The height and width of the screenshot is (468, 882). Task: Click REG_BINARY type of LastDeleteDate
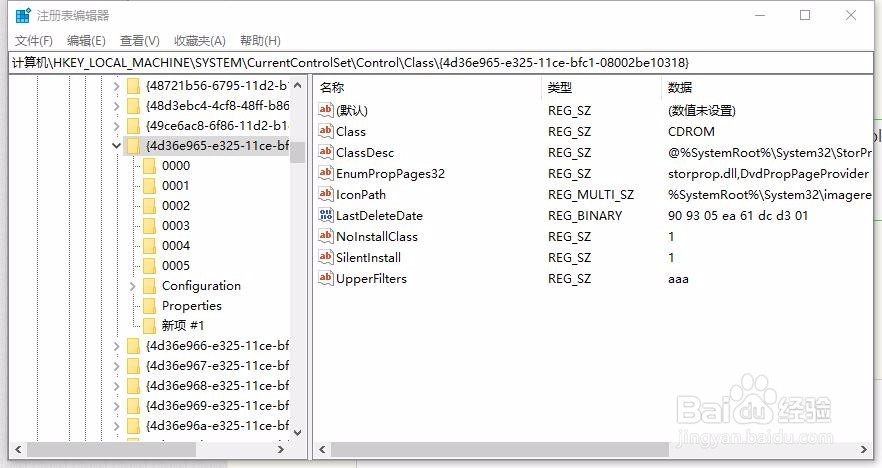click(x=584, y=215)
